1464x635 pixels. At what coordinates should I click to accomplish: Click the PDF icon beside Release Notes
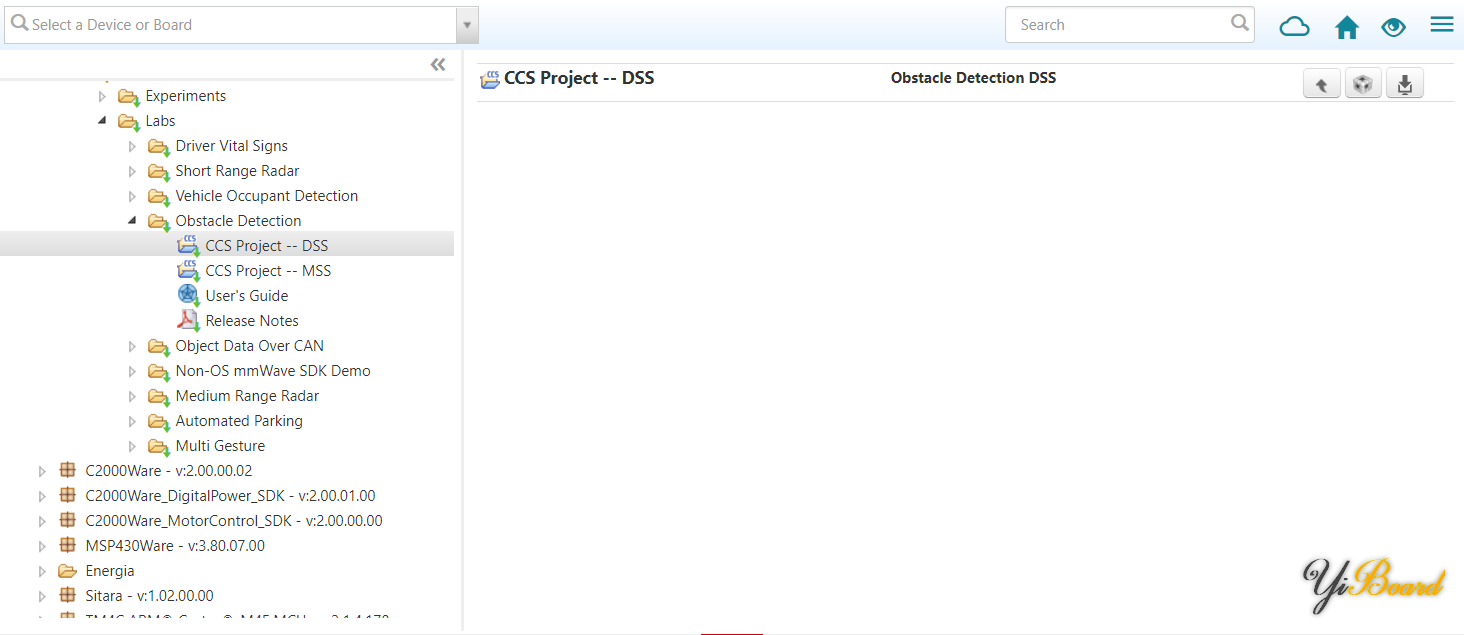click(188, 320)
